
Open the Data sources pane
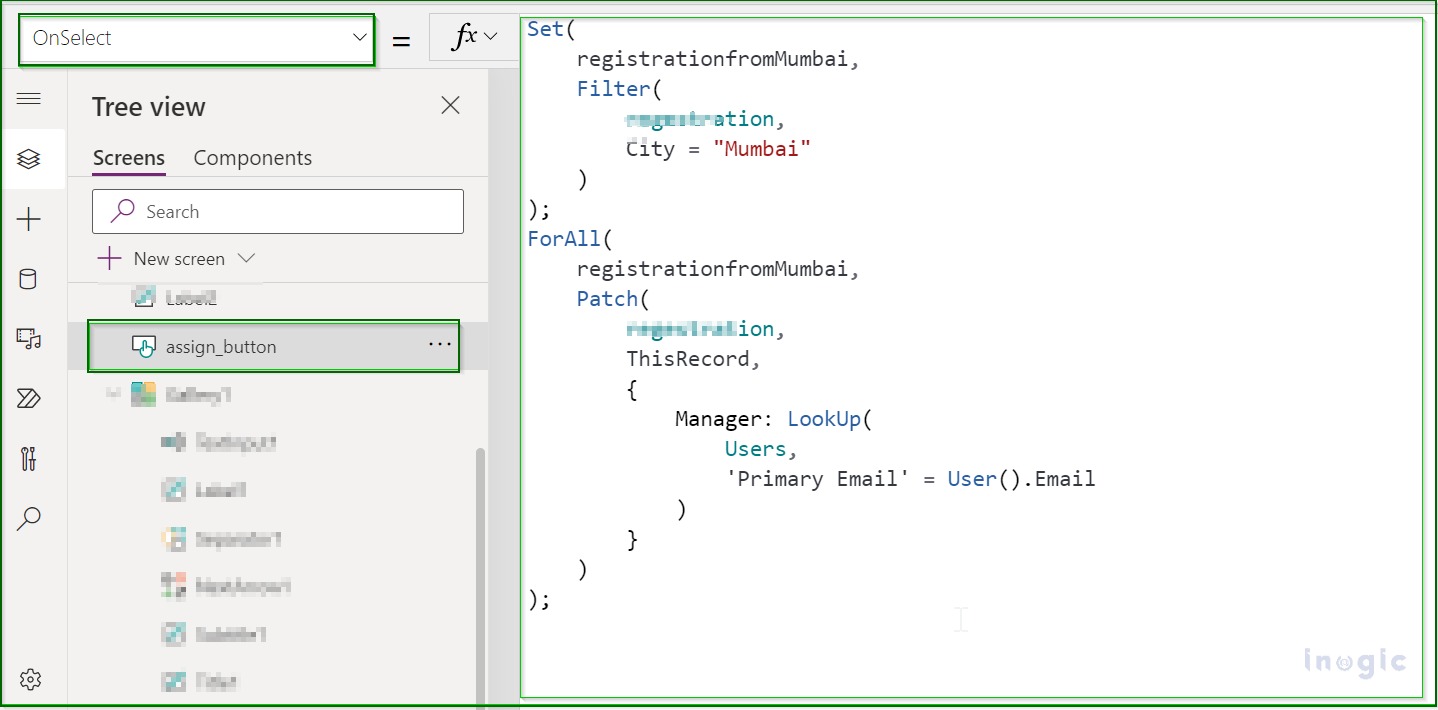coord(30,278)
